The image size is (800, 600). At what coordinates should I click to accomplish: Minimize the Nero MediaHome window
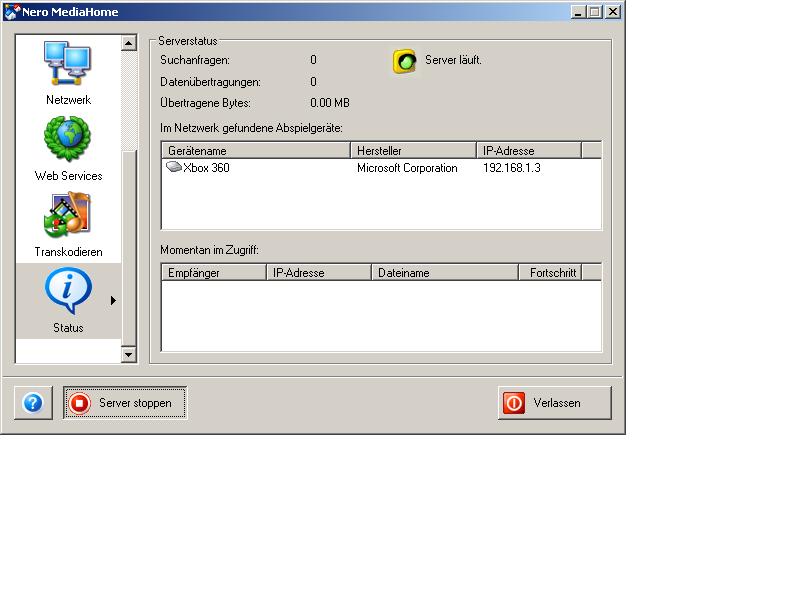pos(578,12)
